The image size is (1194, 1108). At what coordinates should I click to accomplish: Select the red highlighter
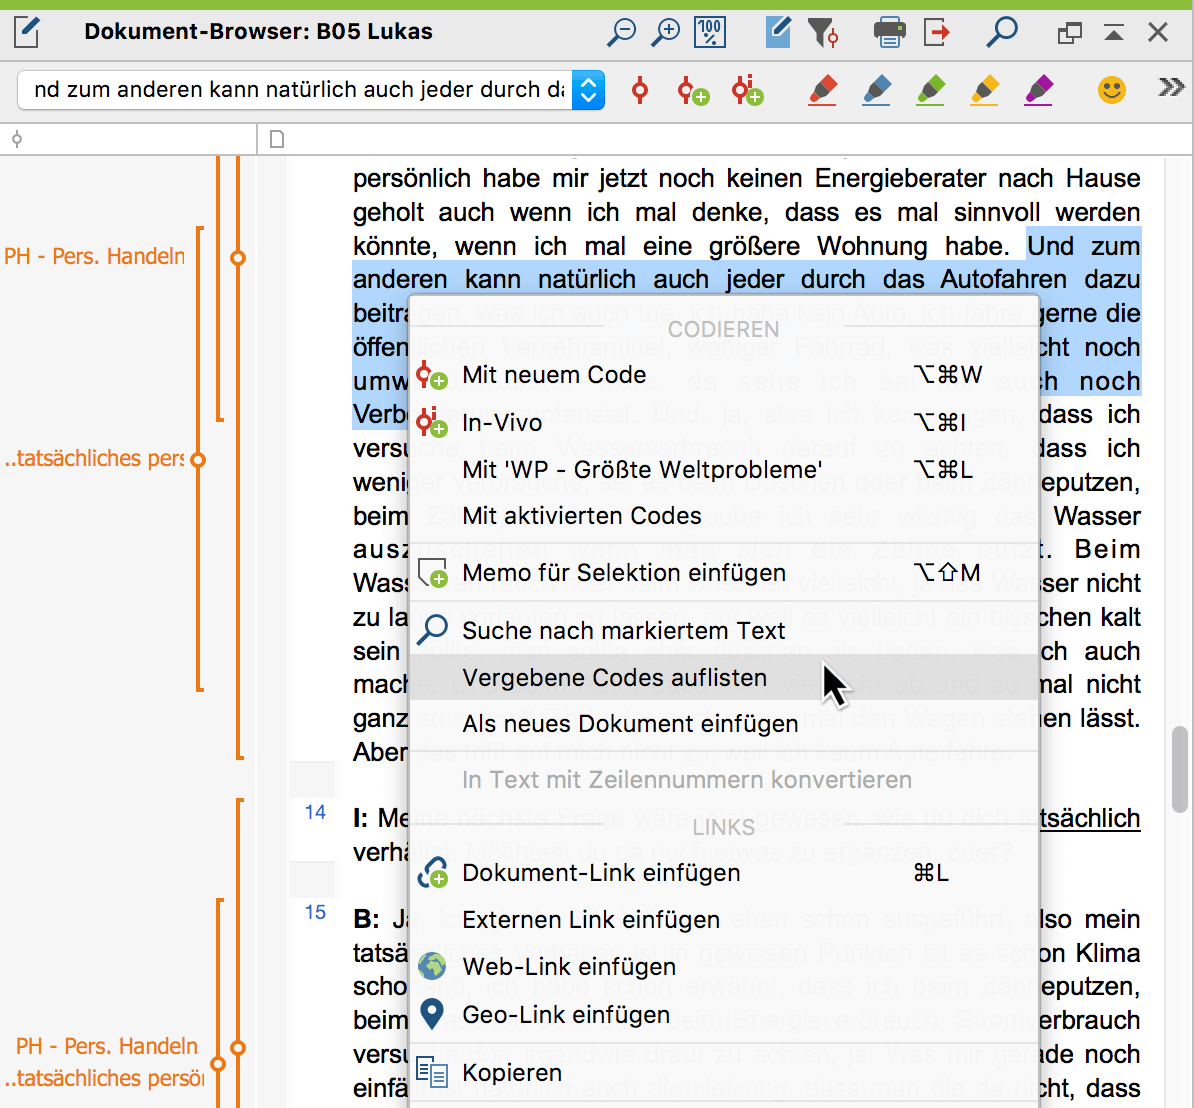[822, 90]
